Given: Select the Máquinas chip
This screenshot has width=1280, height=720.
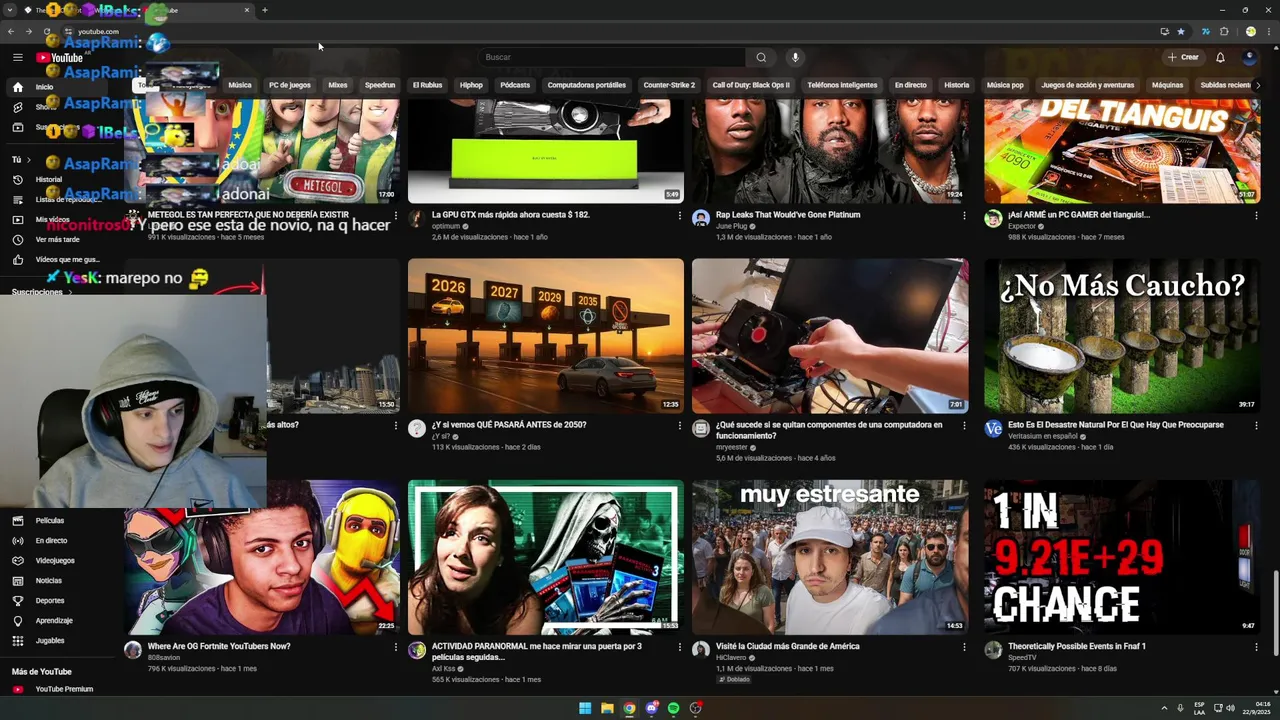Looking at the screenshot, I should pyautogui.click(x=1167, y=85).
